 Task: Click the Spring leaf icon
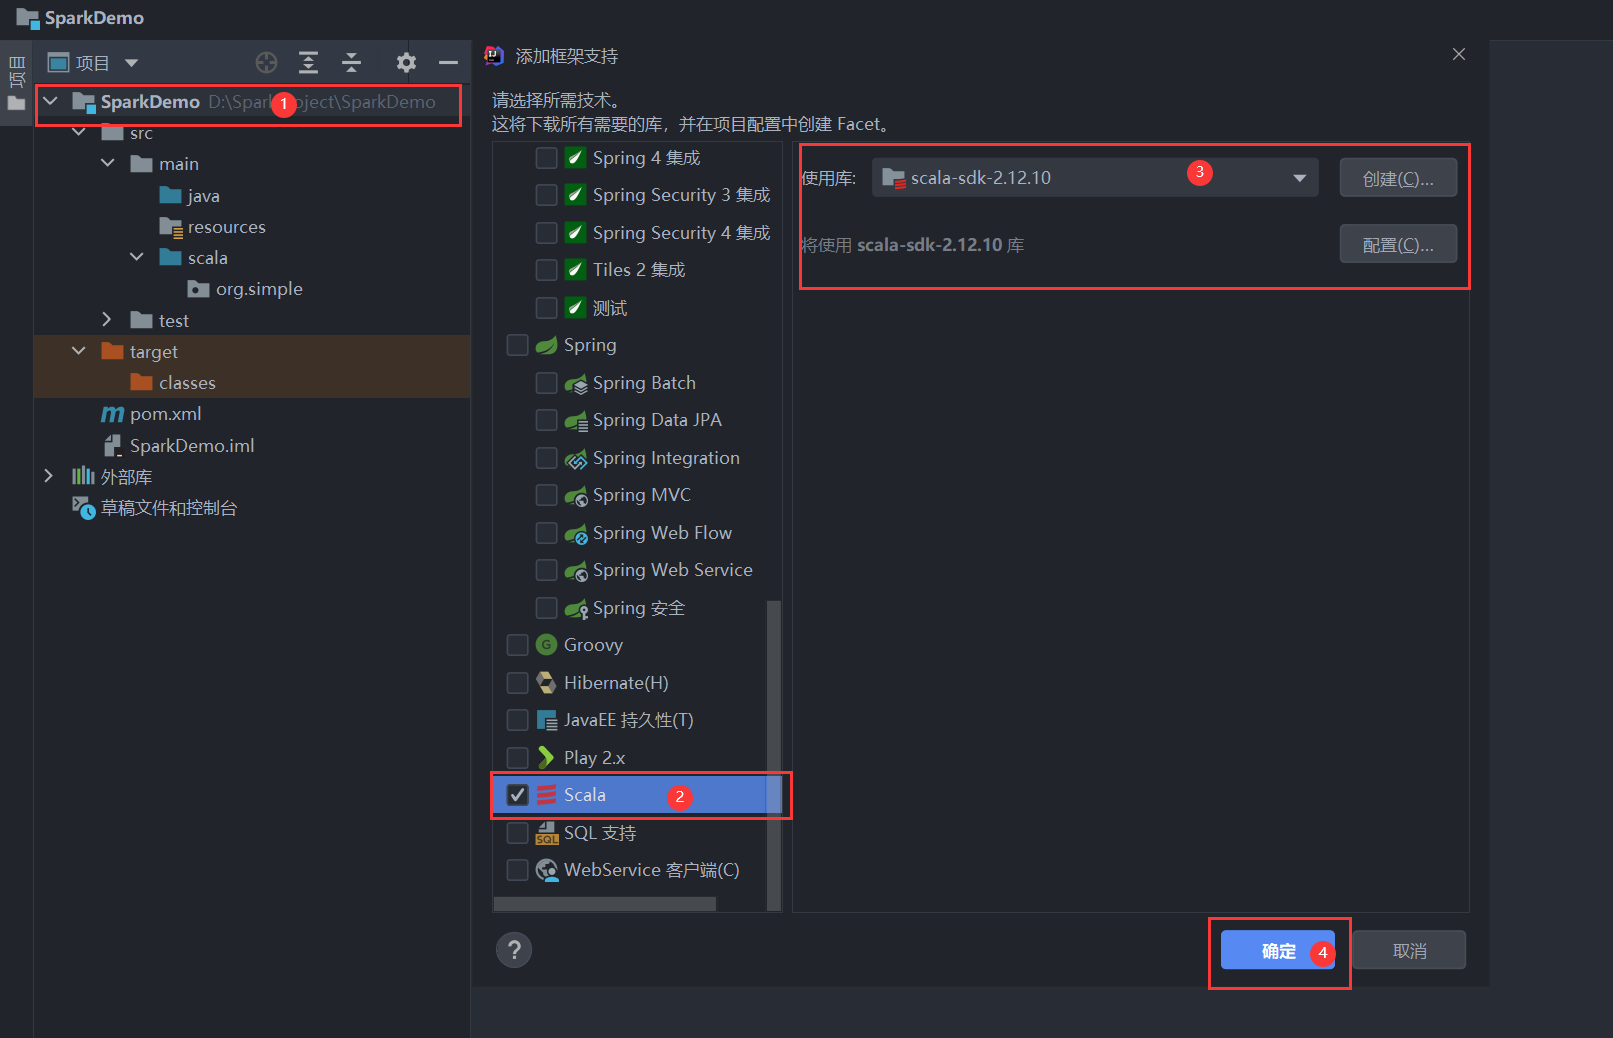546,345
